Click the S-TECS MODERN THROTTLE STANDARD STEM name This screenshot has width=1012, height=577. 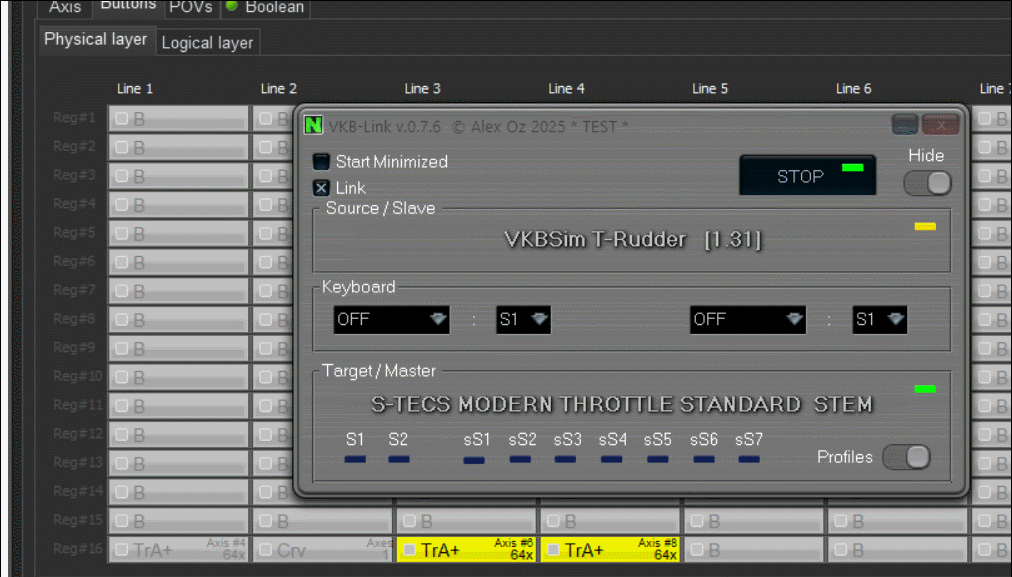[622, 404]
